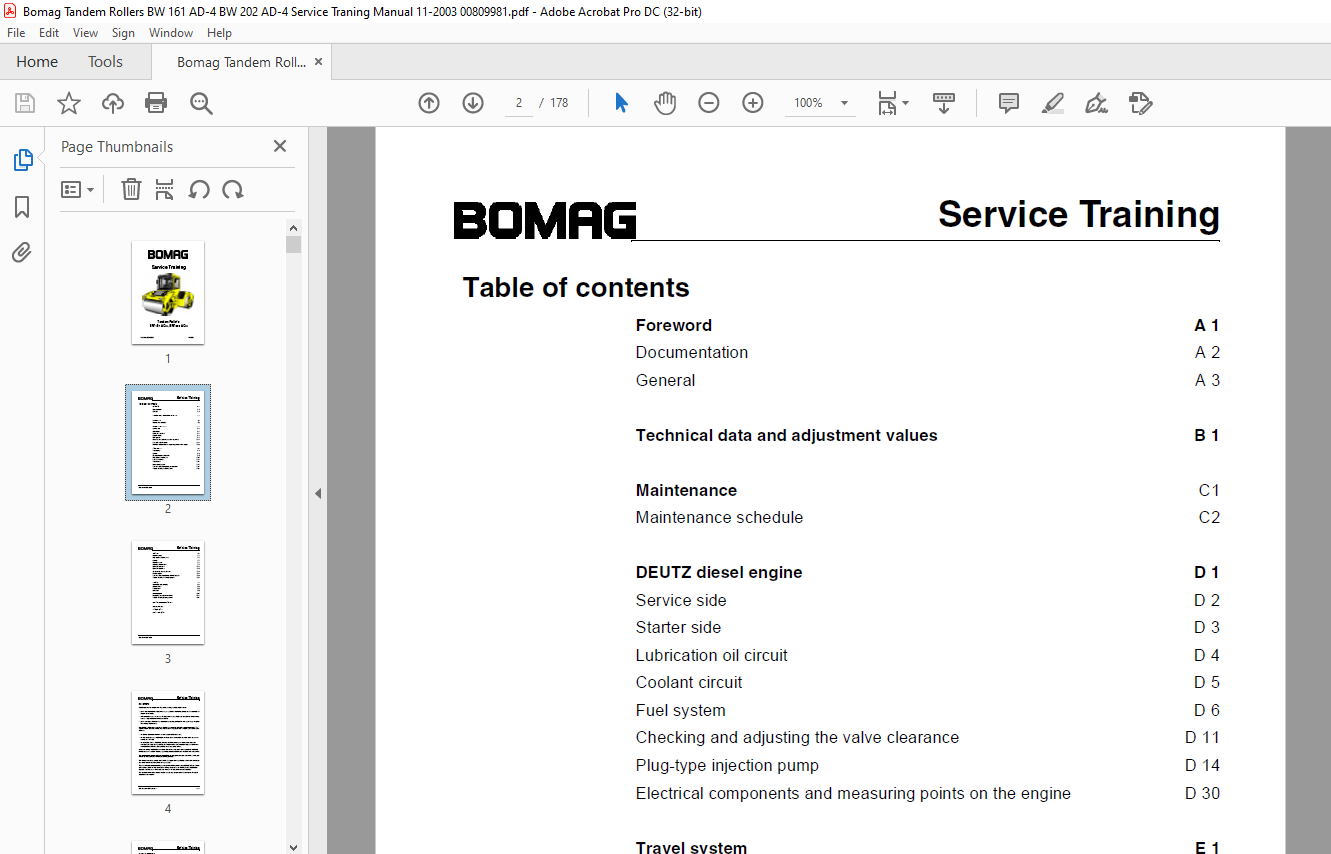
Task: Open the Help menu
Action: click(219, 33)
